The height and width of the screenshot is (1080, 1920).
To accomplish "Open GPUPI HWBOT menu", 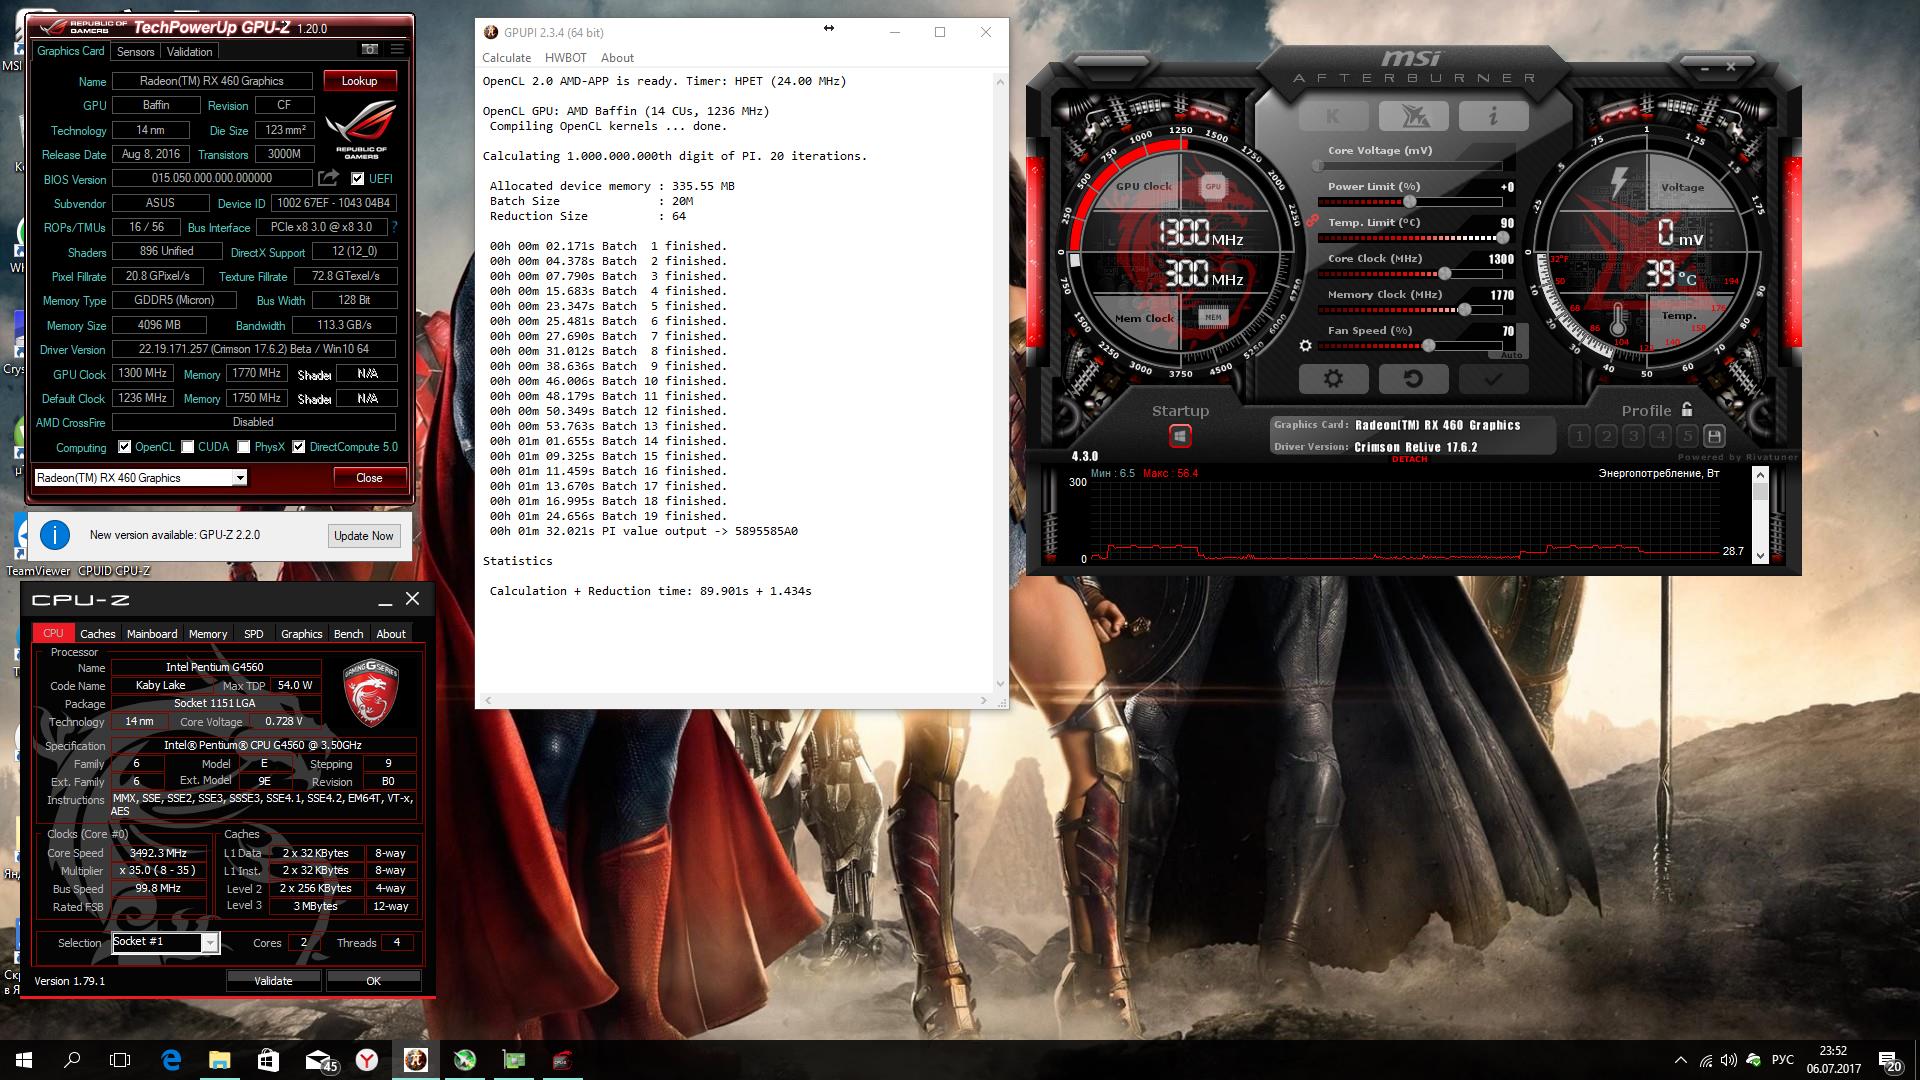I will (x=566, y=58).
